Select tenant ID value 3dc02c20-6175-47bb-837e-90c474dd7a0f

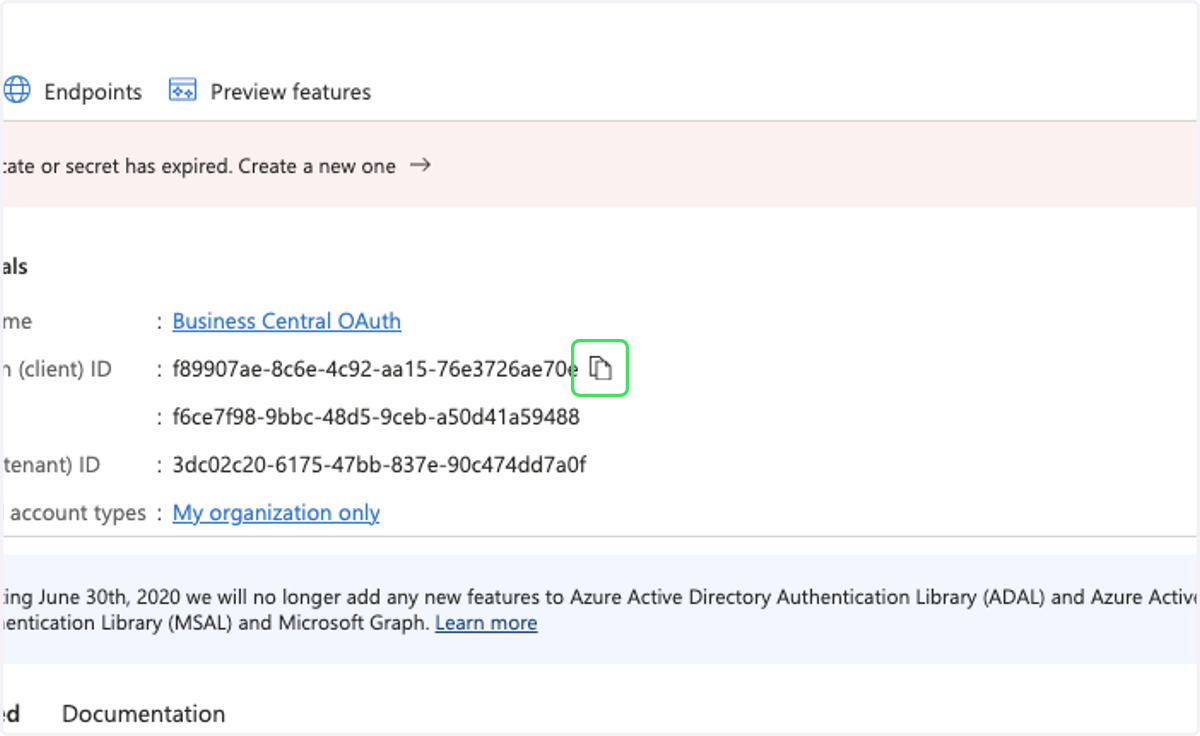[x=379, y=465]
